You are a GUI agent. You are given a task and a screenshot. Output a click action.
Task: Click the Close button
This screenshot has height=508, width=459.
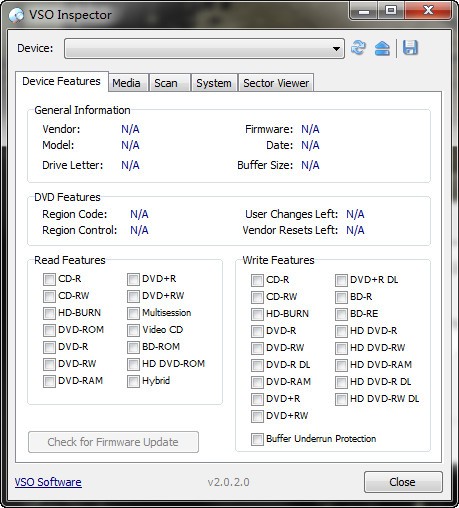[x=403, y=482]
